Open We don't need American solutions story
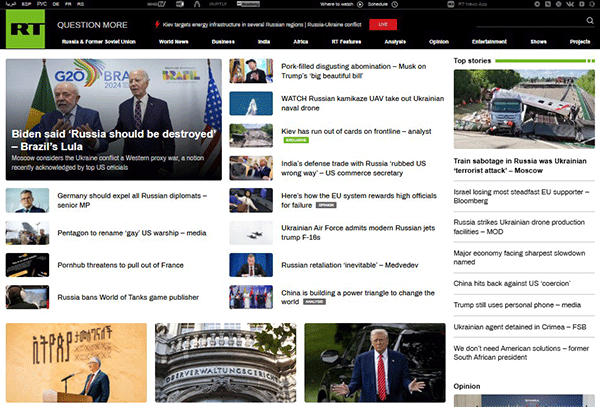This screenshot has width=600, height=407. click(x=521, y=353)
